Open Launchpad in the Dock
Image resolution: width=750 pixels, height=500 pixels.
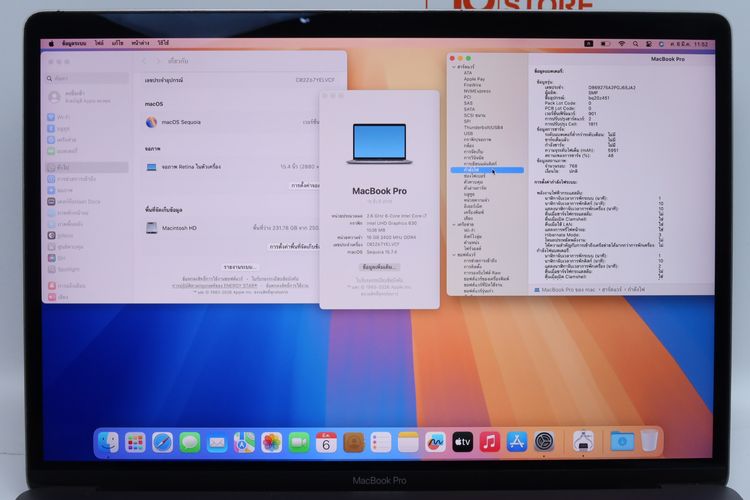click(x=135, y=443)
